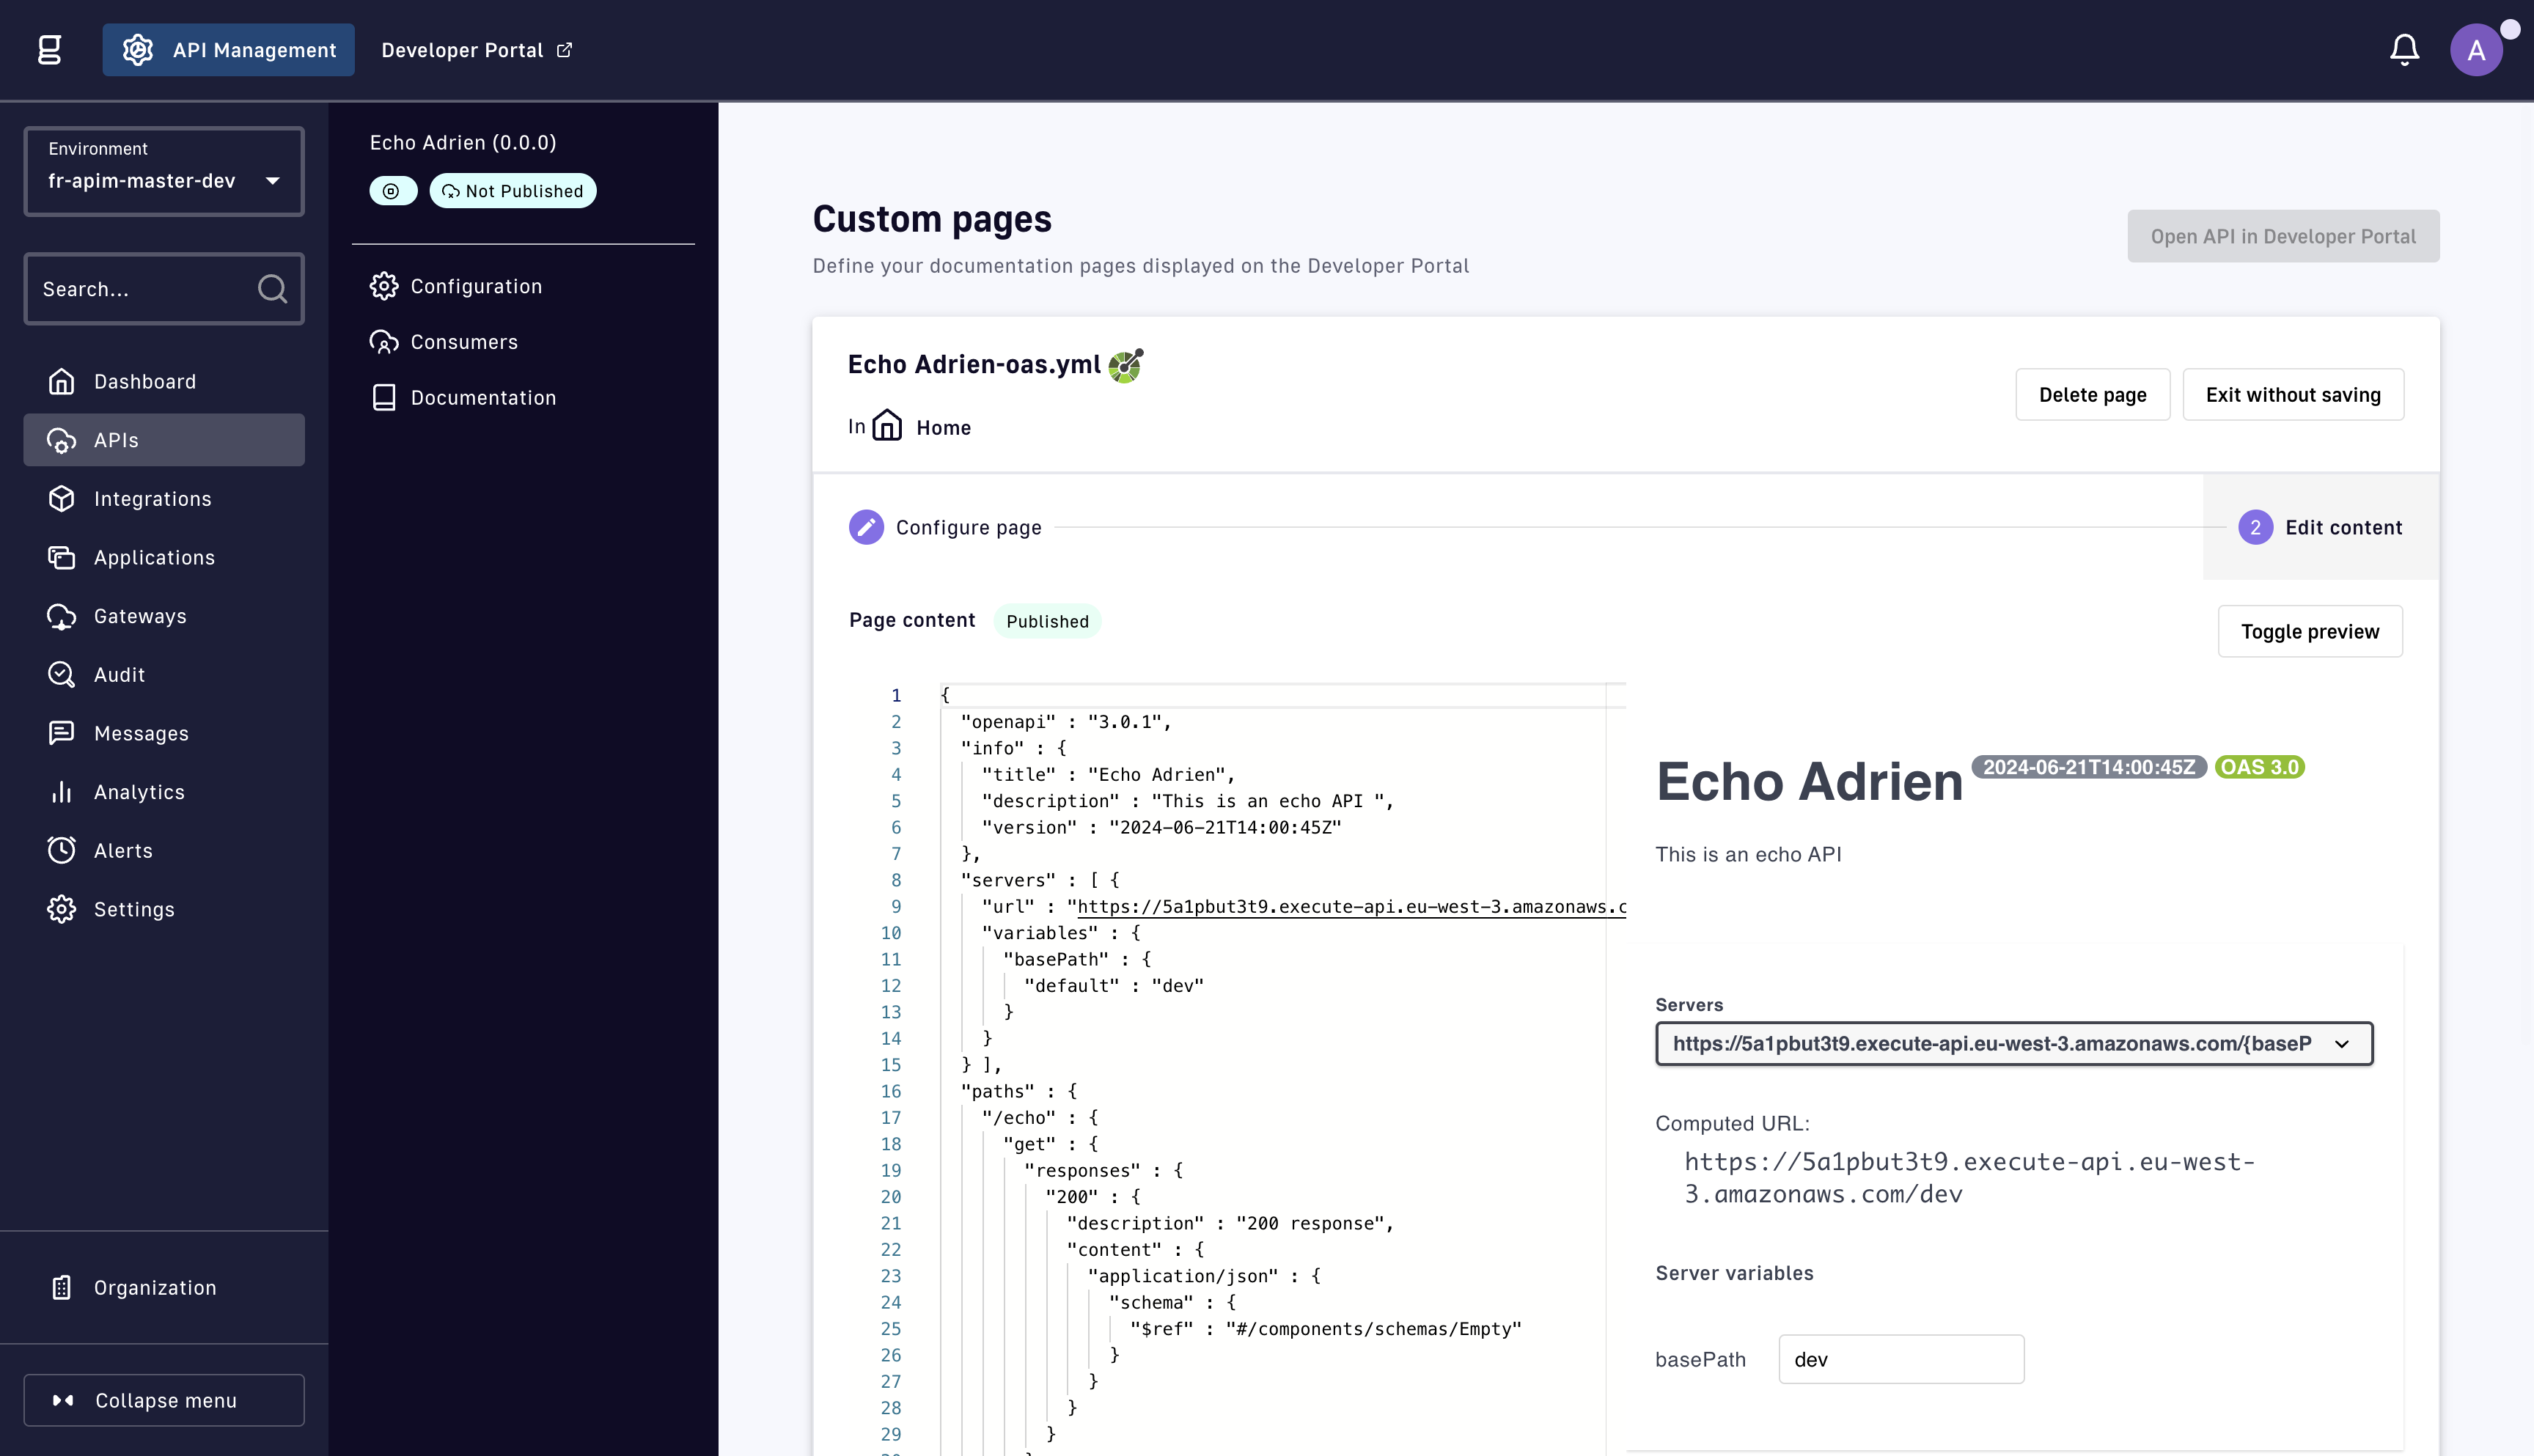Click the search magnifier icon
The width and height of the screenshot is (2534, 1456).
[x=272, y=289]
